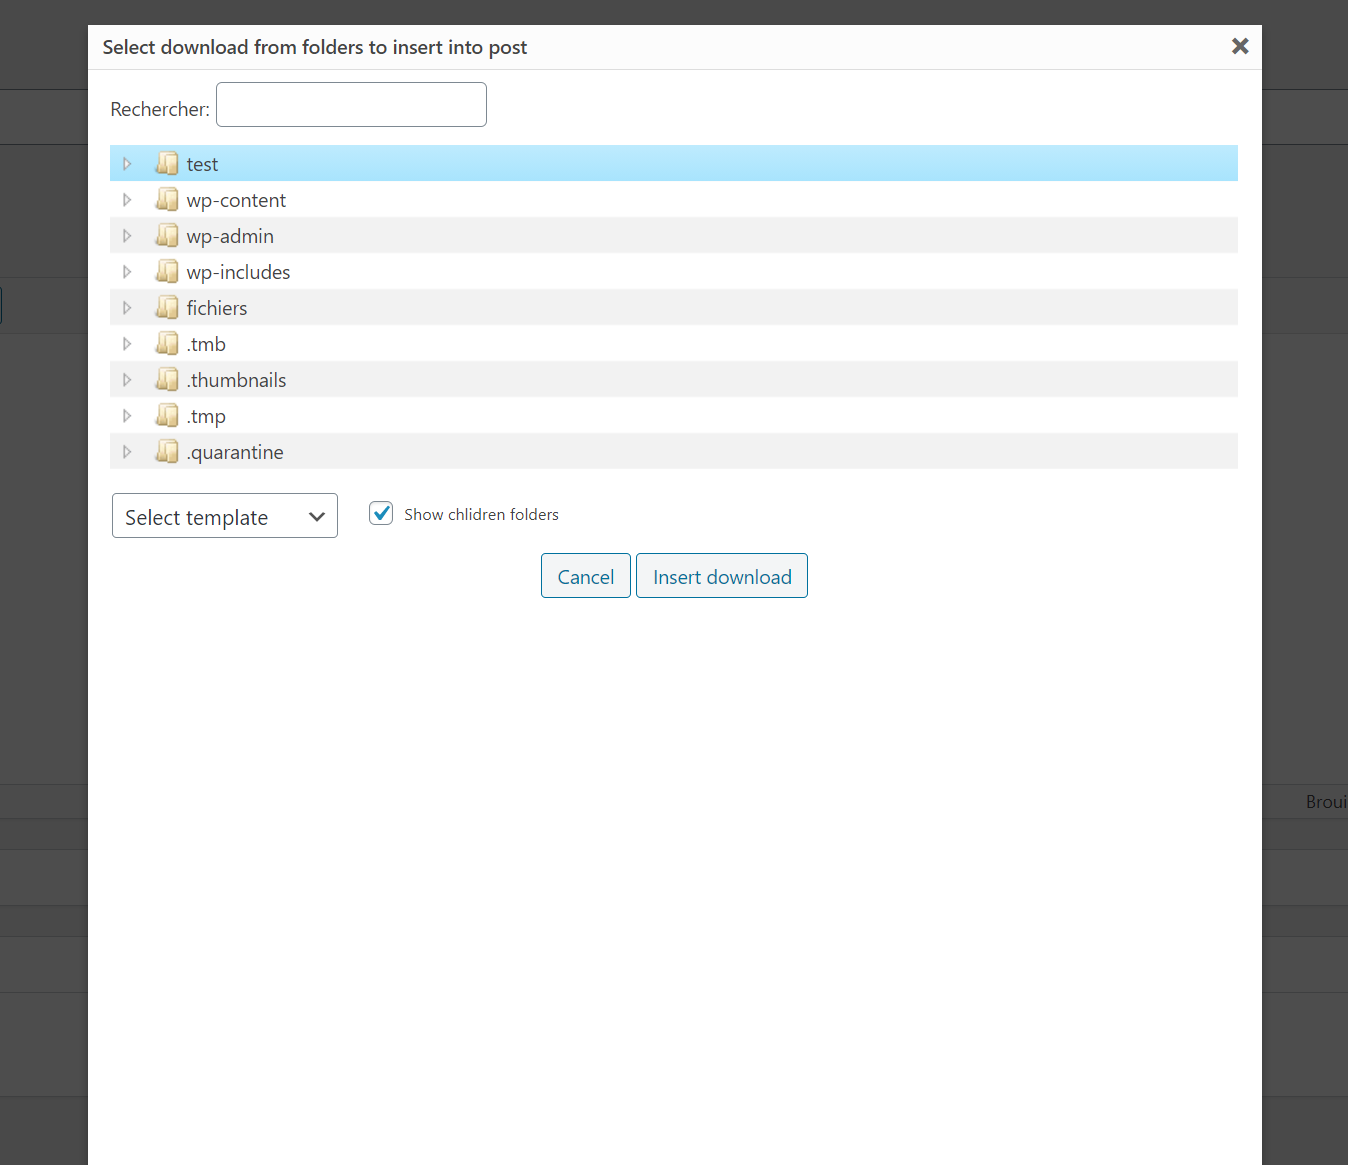1348x1165 pixels.
Task: Select the wp-admin folder name
Action: [x=230, y=236]
